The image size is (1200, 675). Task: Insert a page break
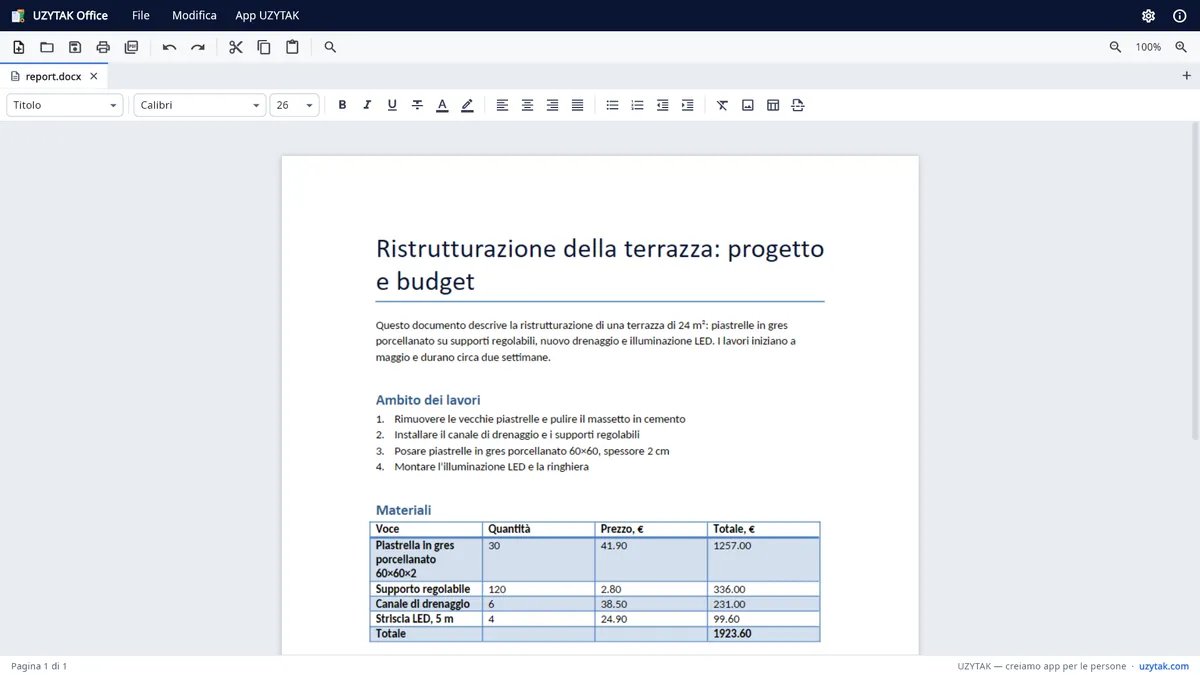click(x=797, y=105)
